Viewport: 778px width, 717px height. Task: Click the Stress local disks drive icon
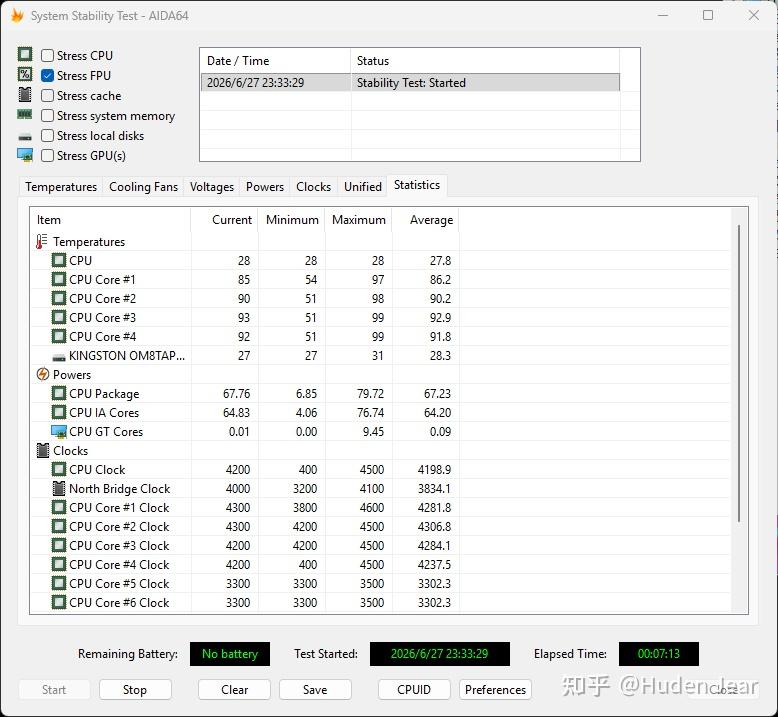click(x=25, y=136)
